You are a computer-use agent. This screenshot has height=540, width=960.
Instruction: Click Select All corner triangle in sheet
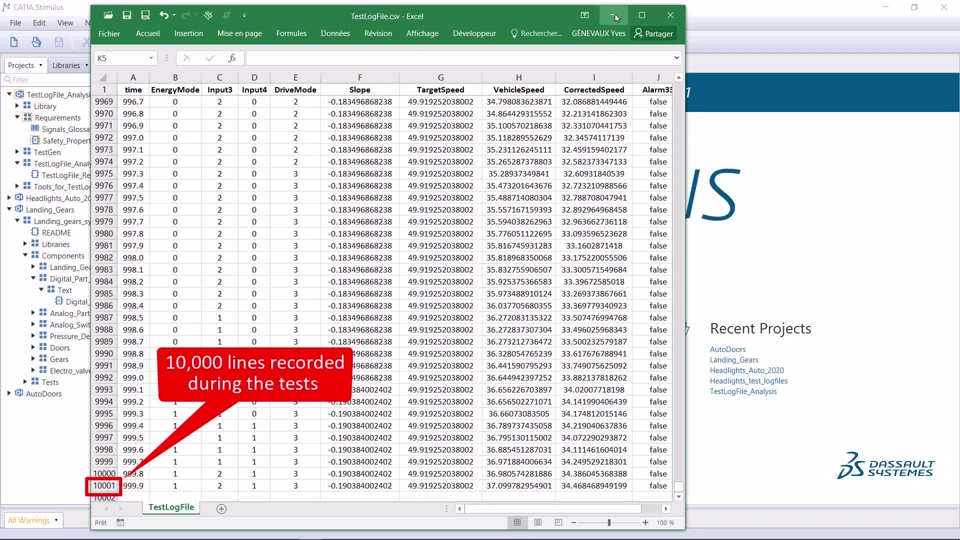(103, 78)
